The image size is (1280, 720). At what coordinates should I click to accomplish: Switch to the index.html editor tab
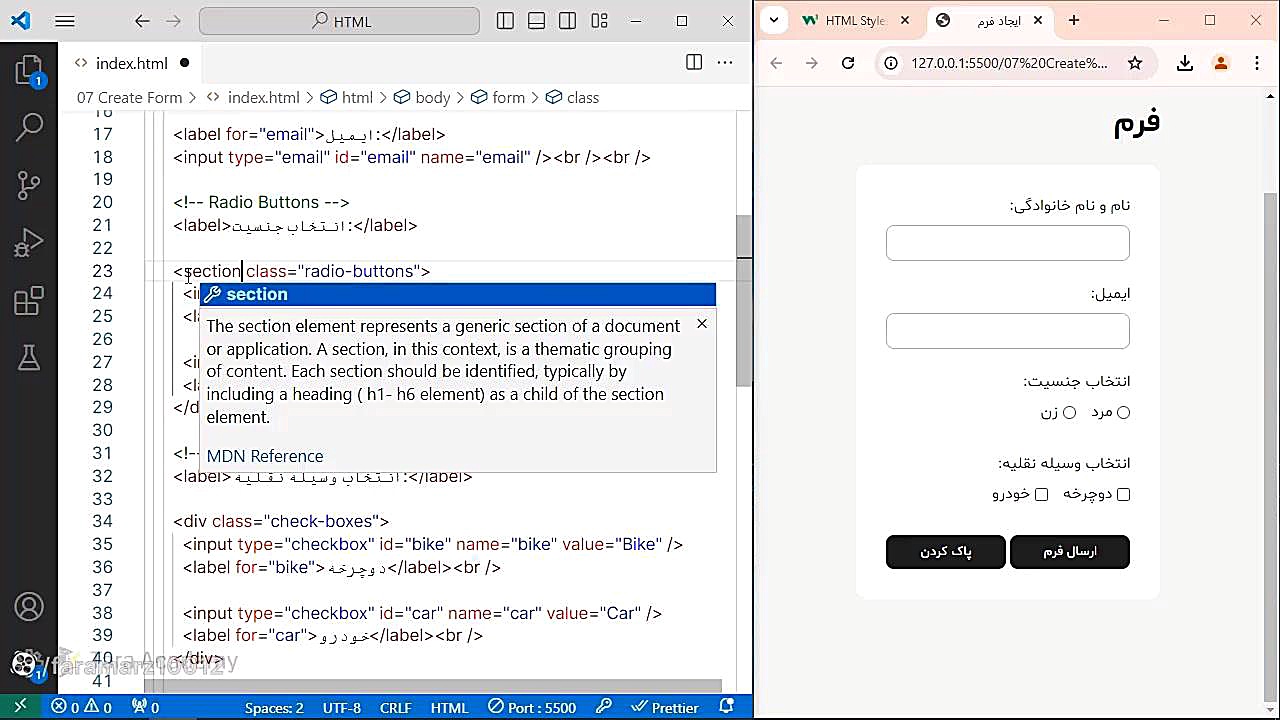(x=131, y=63)
